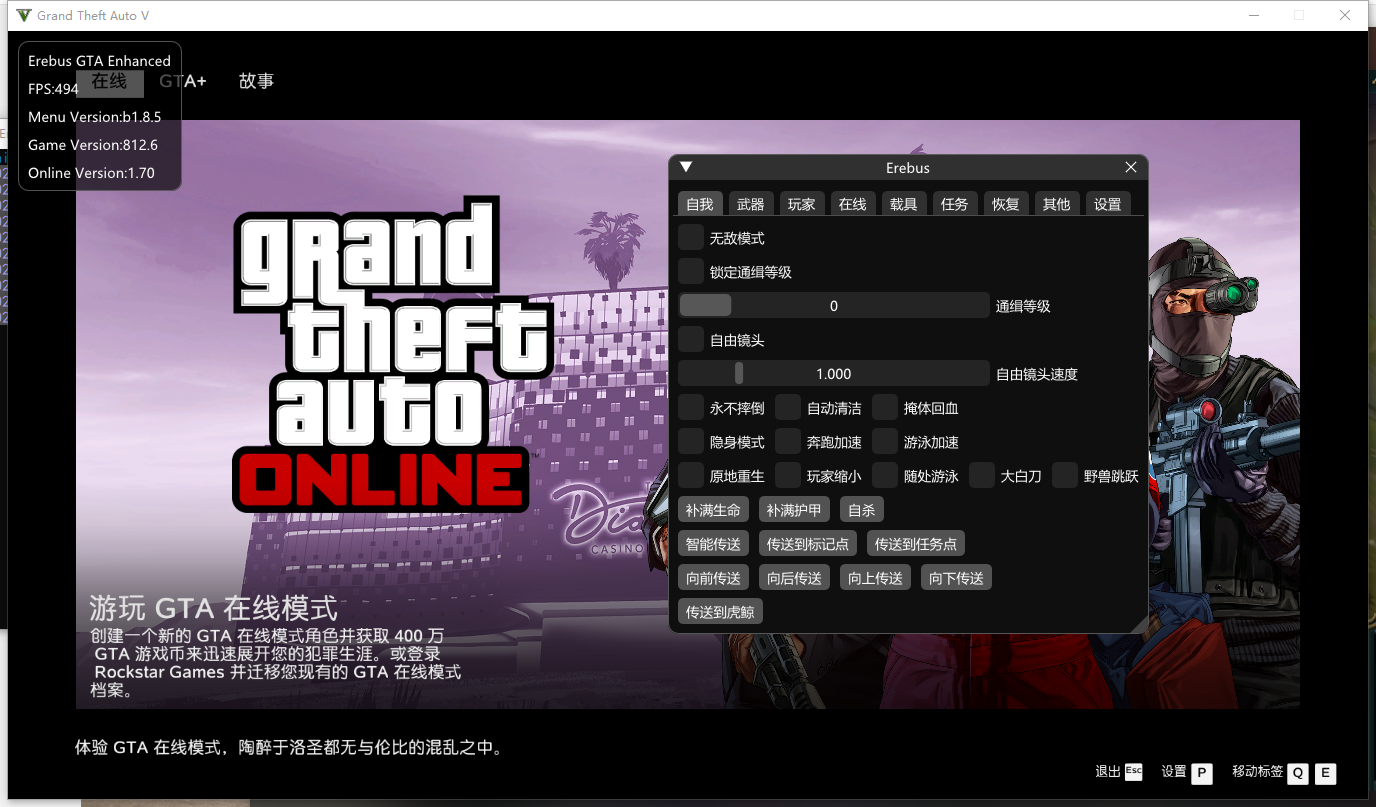The image size is (1376, 807).
Task: Click the GTA V window title icon
Action: click(x=24, y=15)
